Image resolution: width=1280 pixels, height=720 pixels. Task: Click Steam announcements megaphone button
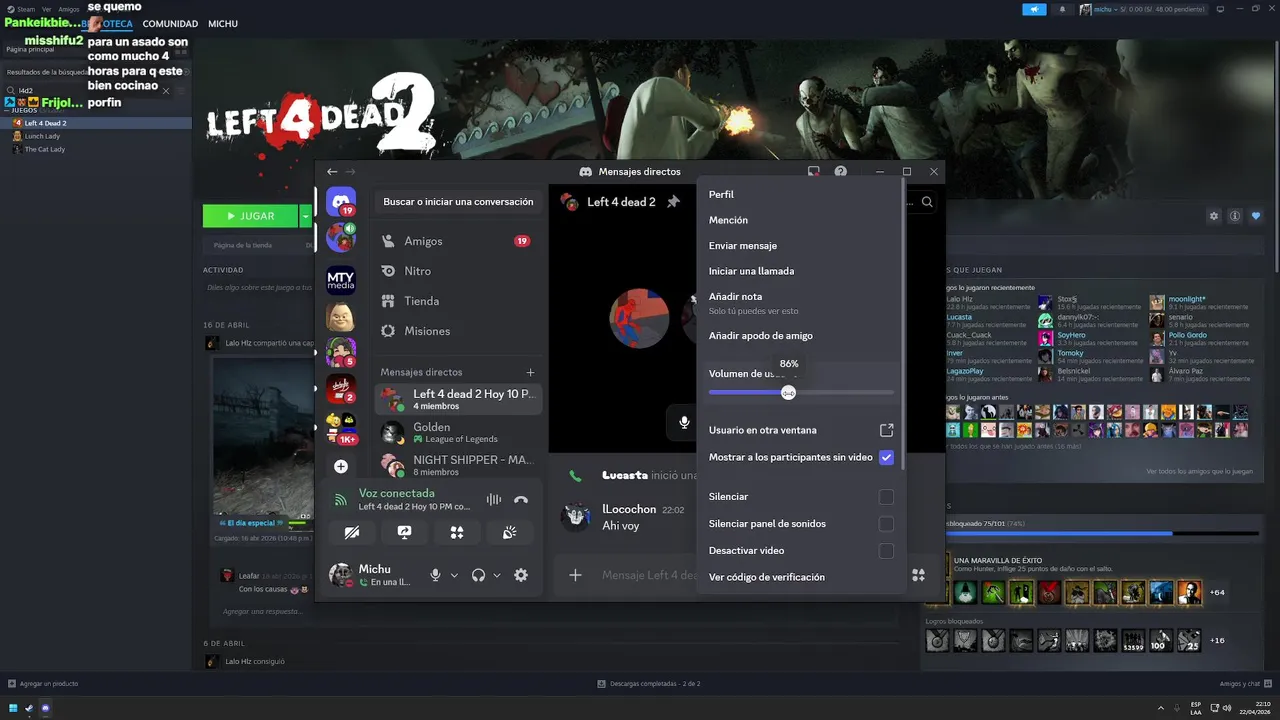pyautogui.click(x=1034, y=9)
